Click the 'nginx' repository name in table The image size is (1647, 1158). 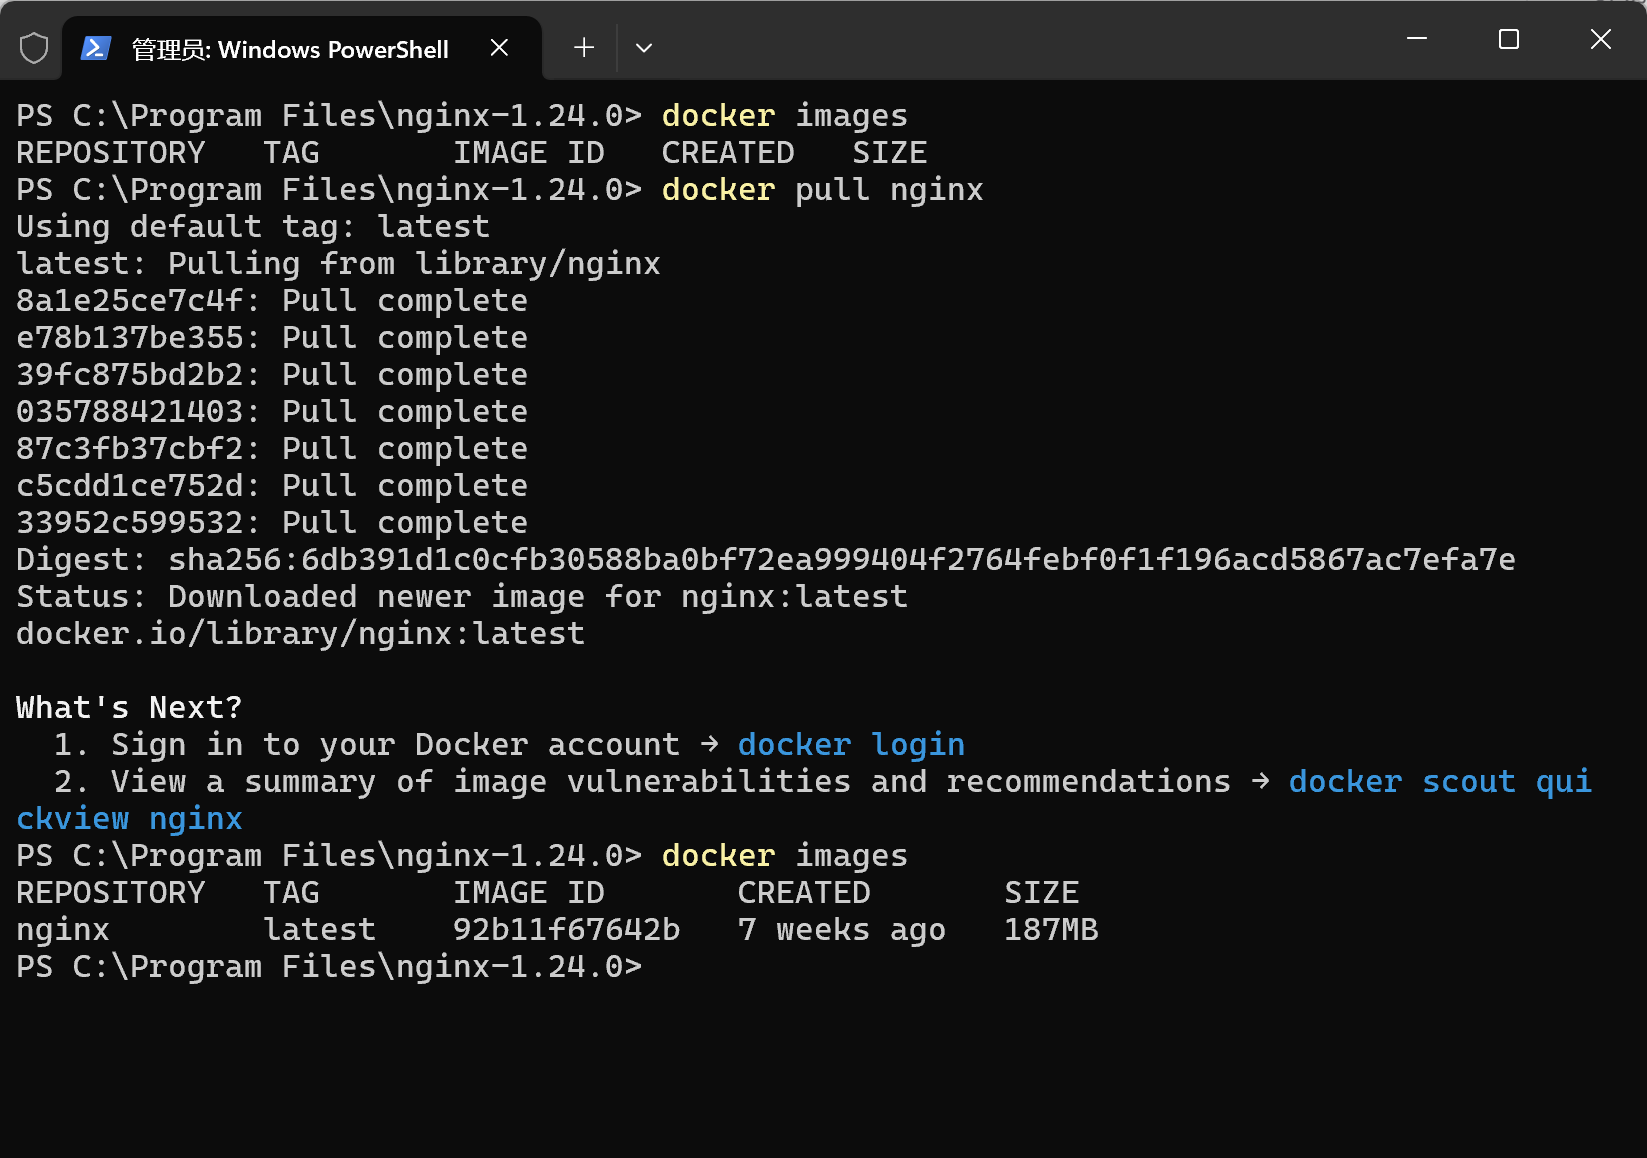[x=63, y=930]
